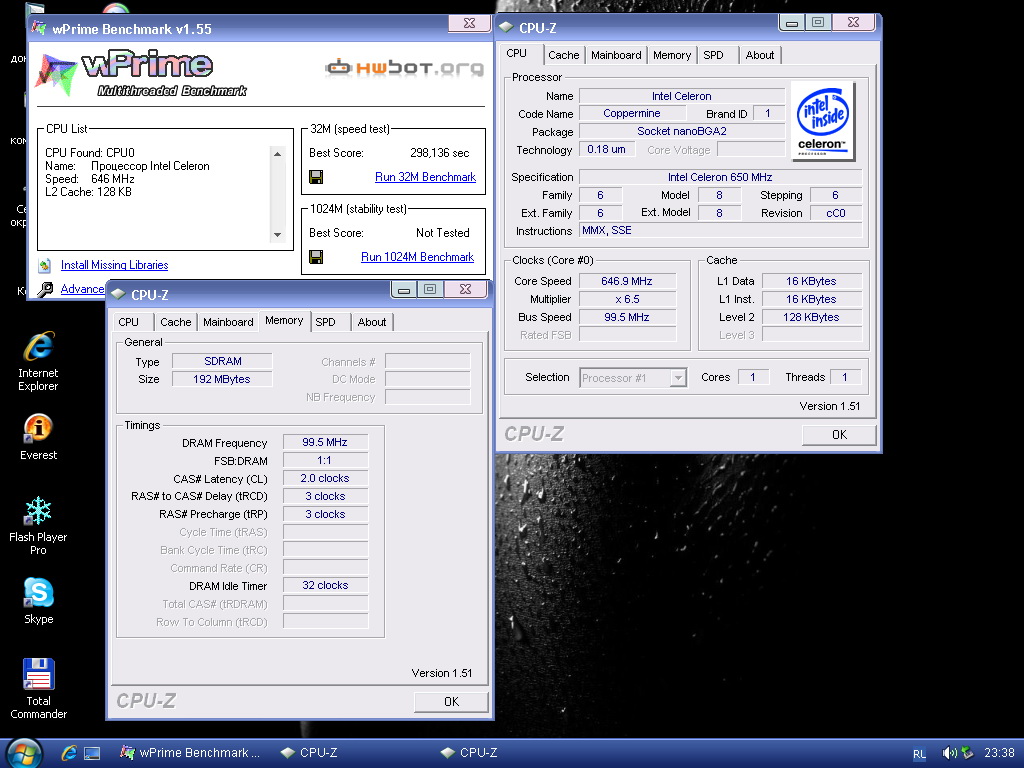Click the Level 2 cache value 128 KBytes
The image size is (1024, 768).
[x=811, y=317]
